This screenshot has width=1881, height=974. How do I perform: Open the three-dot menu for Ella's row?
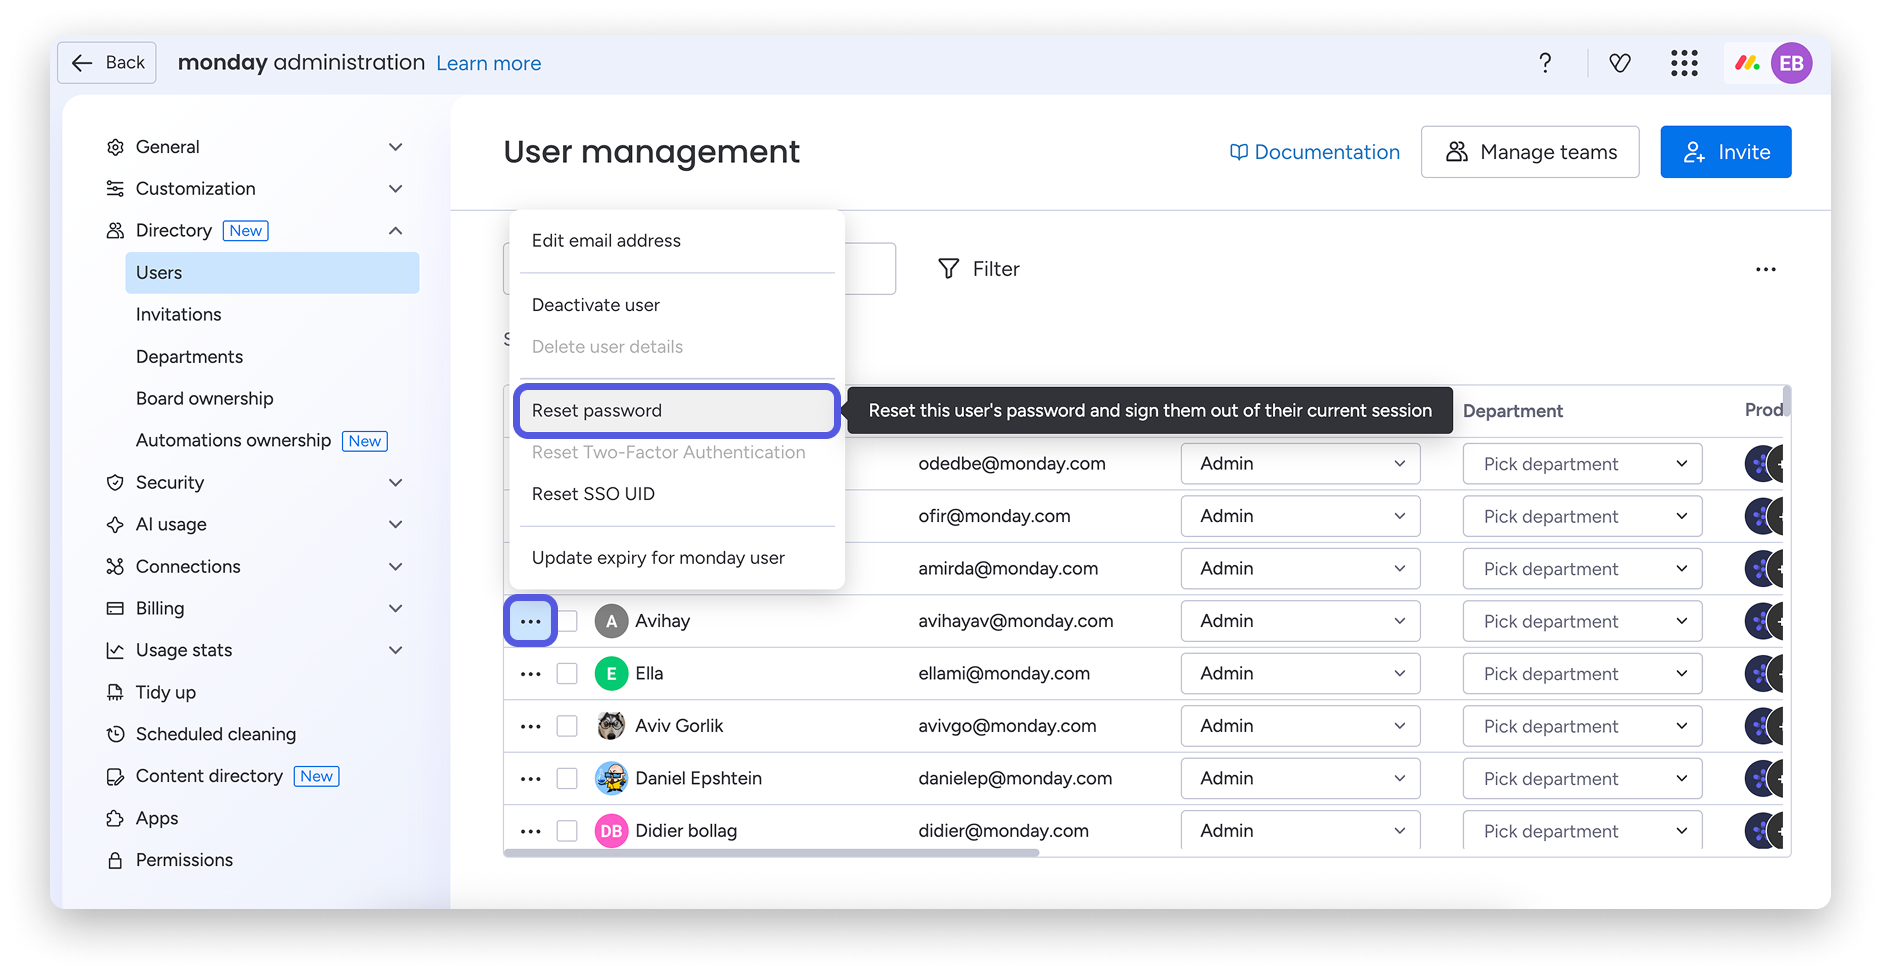(530, 674)
